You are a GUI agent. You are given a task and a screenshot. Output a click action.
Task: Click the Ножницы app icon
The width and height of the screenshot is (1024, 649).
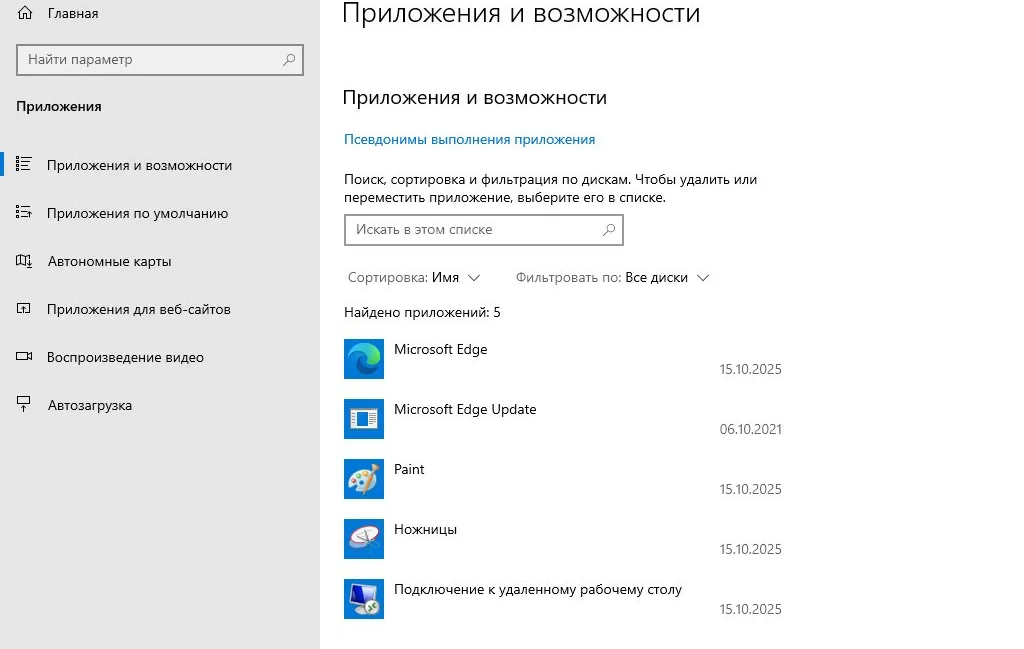click(364, 539)
